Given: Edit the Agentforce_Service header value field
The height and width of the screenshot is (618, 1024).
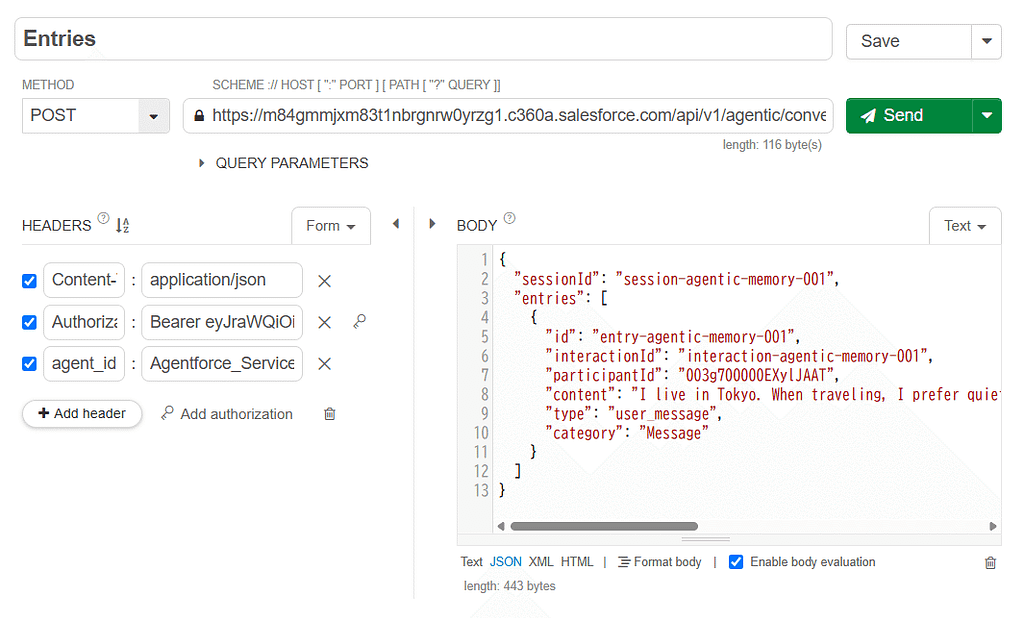Looking at the screenshot, I should [222, 363].
